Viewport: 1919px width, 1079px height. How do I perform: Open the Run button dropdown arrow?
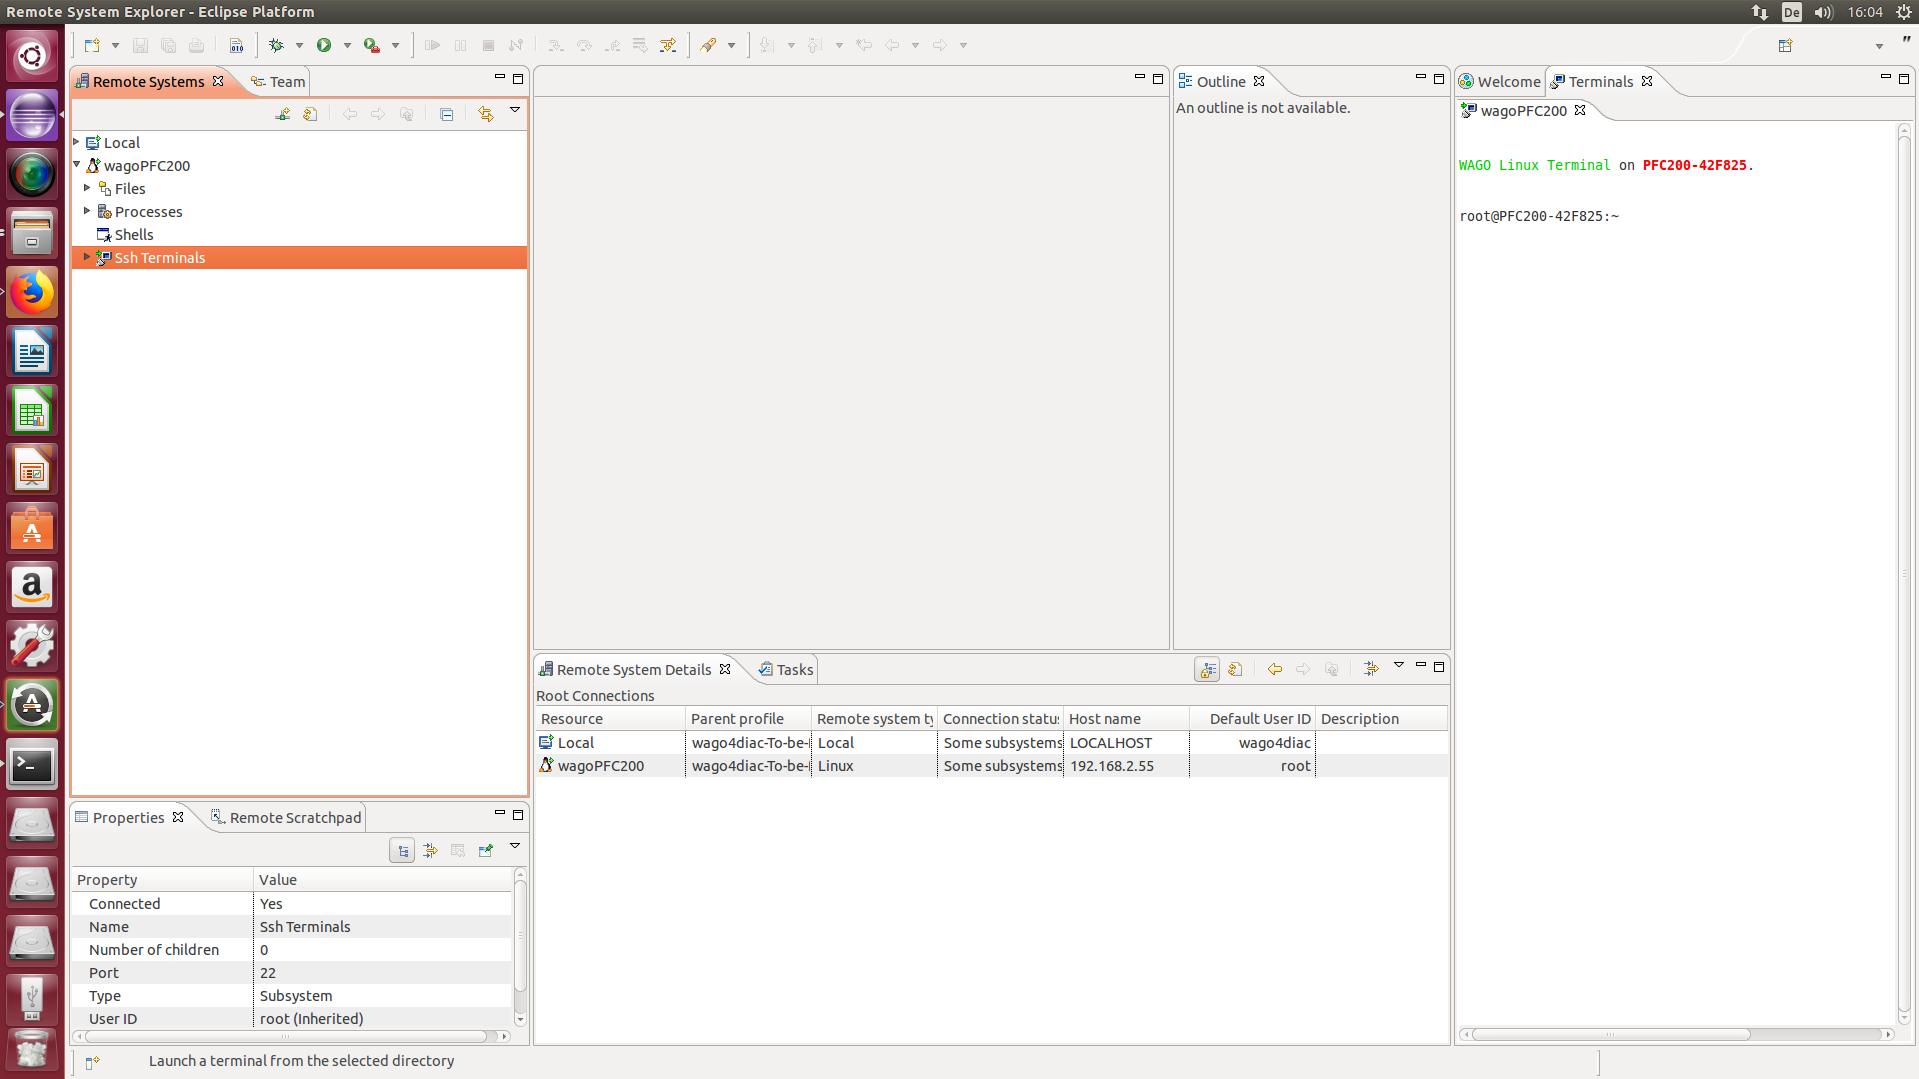pyautogui.click(x=347, y=45)
